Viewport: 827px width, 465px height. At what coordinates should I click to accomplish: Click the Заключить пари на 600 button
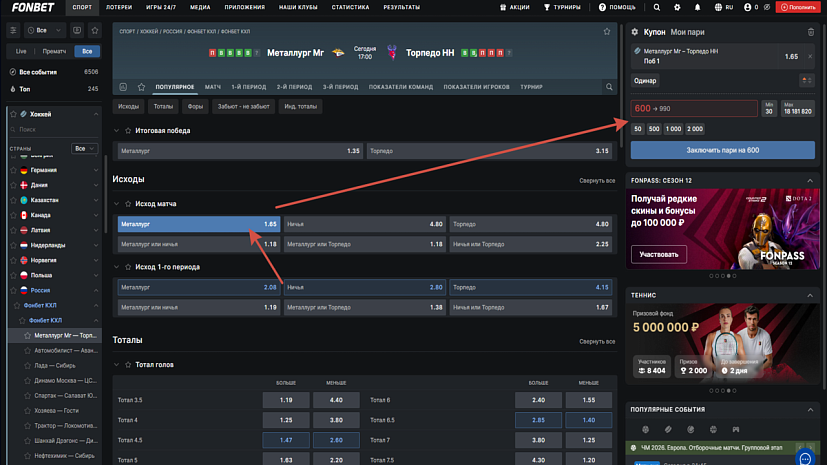click(723, 150)
